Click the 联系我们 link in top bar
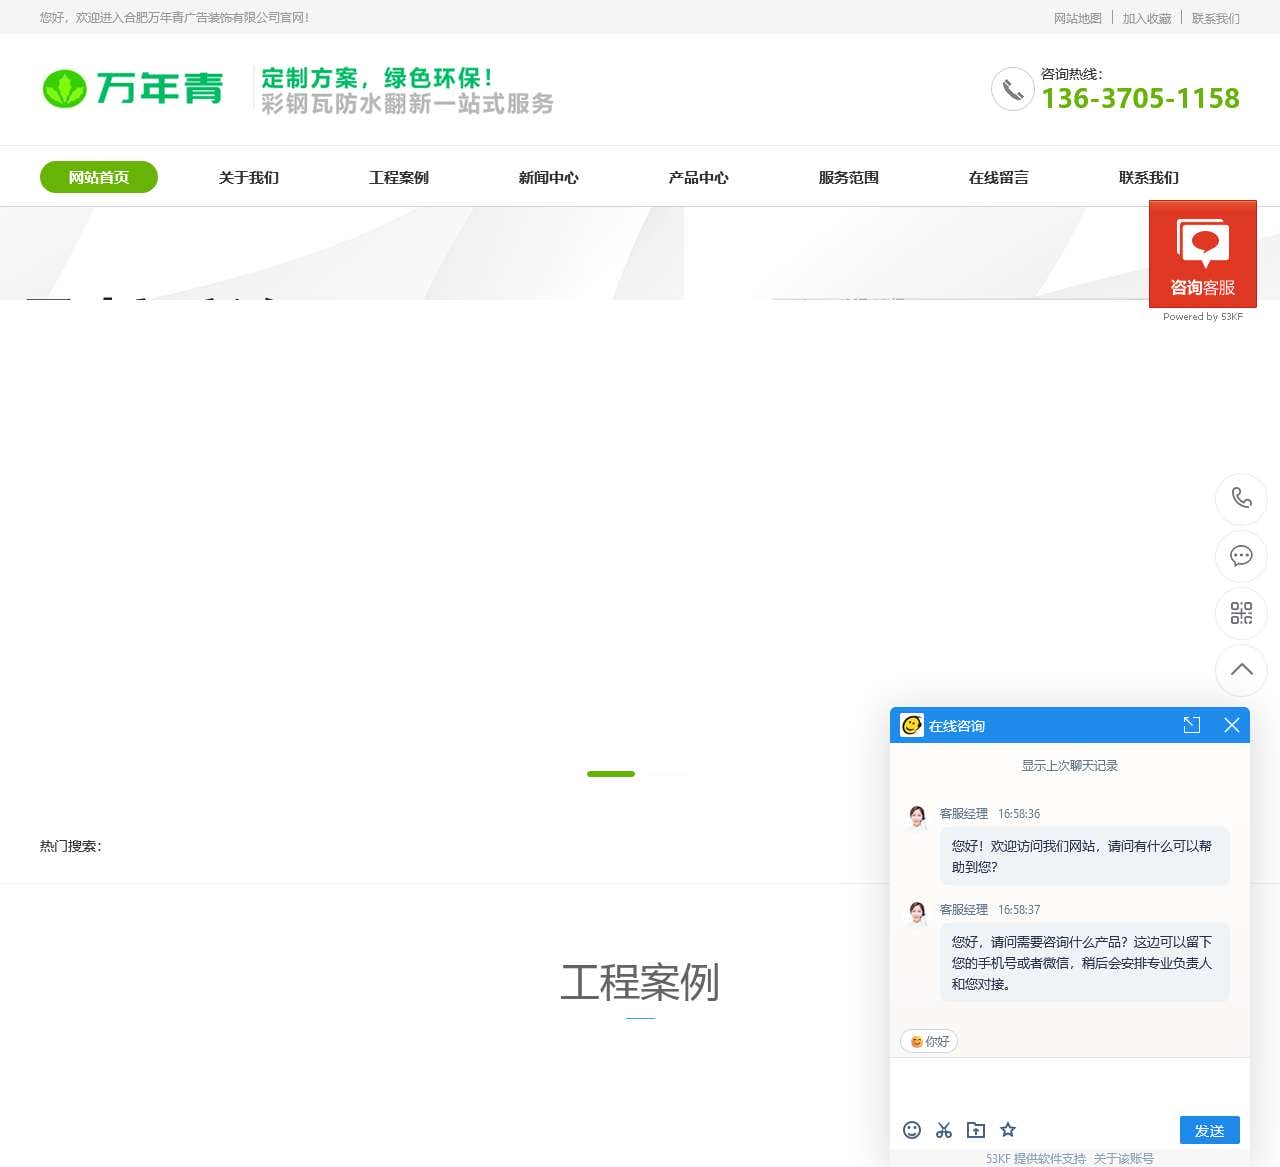The image size is (1280, 1167). pyautogui.click(x=1216, y=18)
